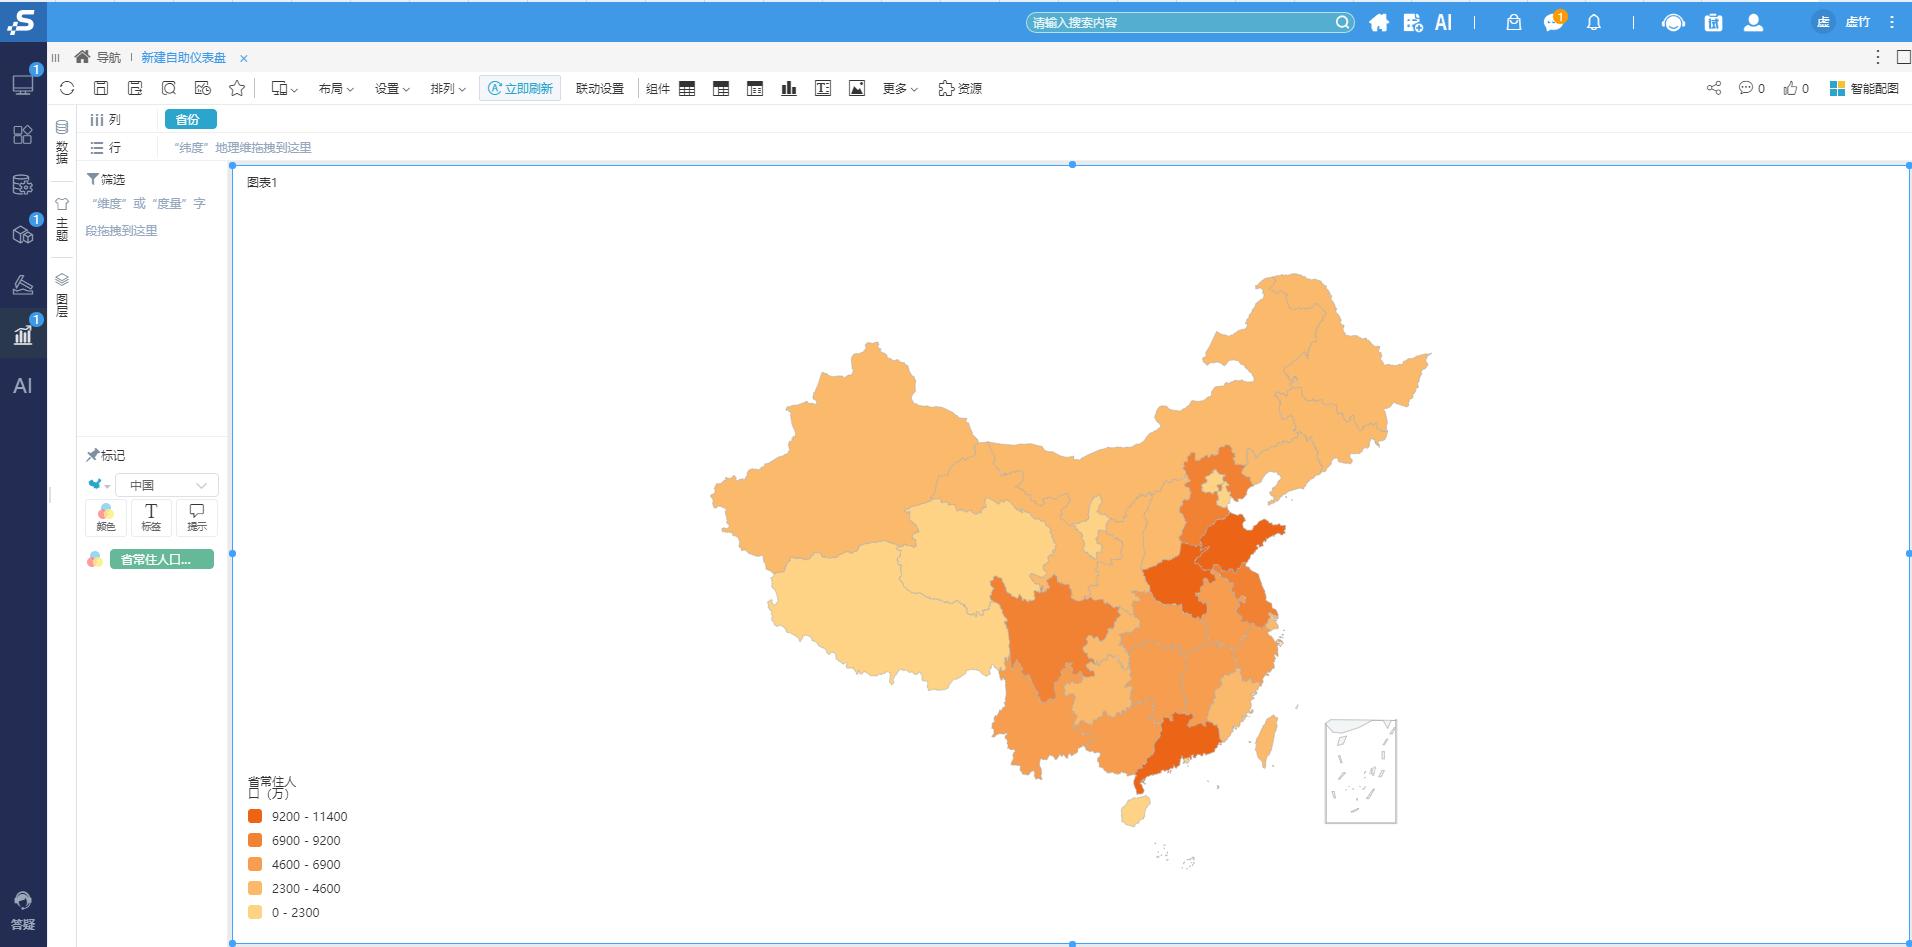Open sharing options via the share icon
The width and height of the screenshot is (1912, 947).
(1712, 88)
